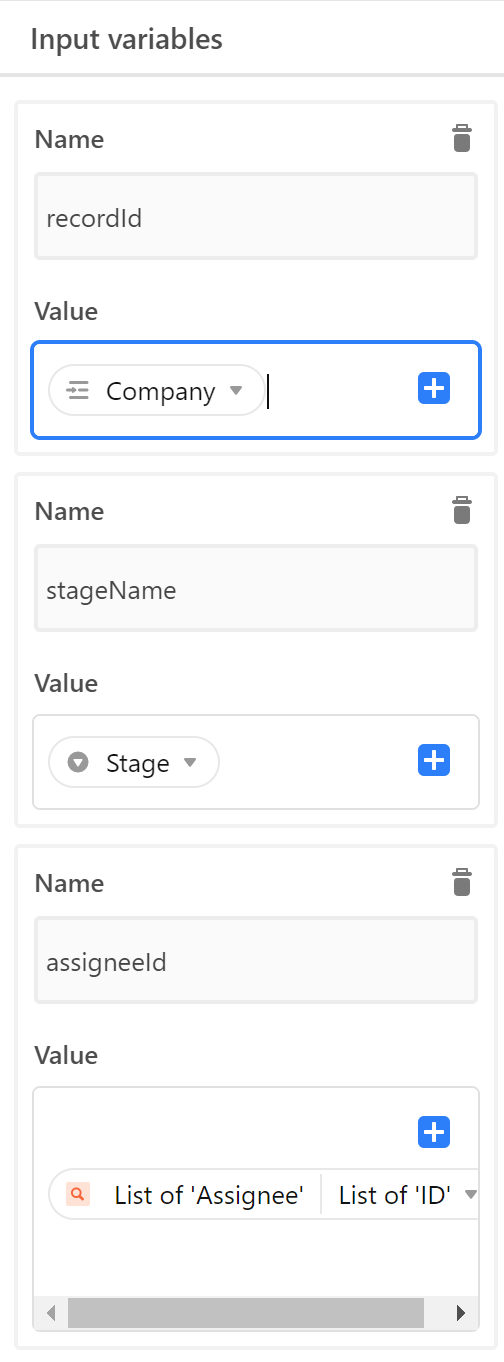The height and width of the screenshot is (1362, 504).
Task: Add a token to the stageName value
Action: 433,761
